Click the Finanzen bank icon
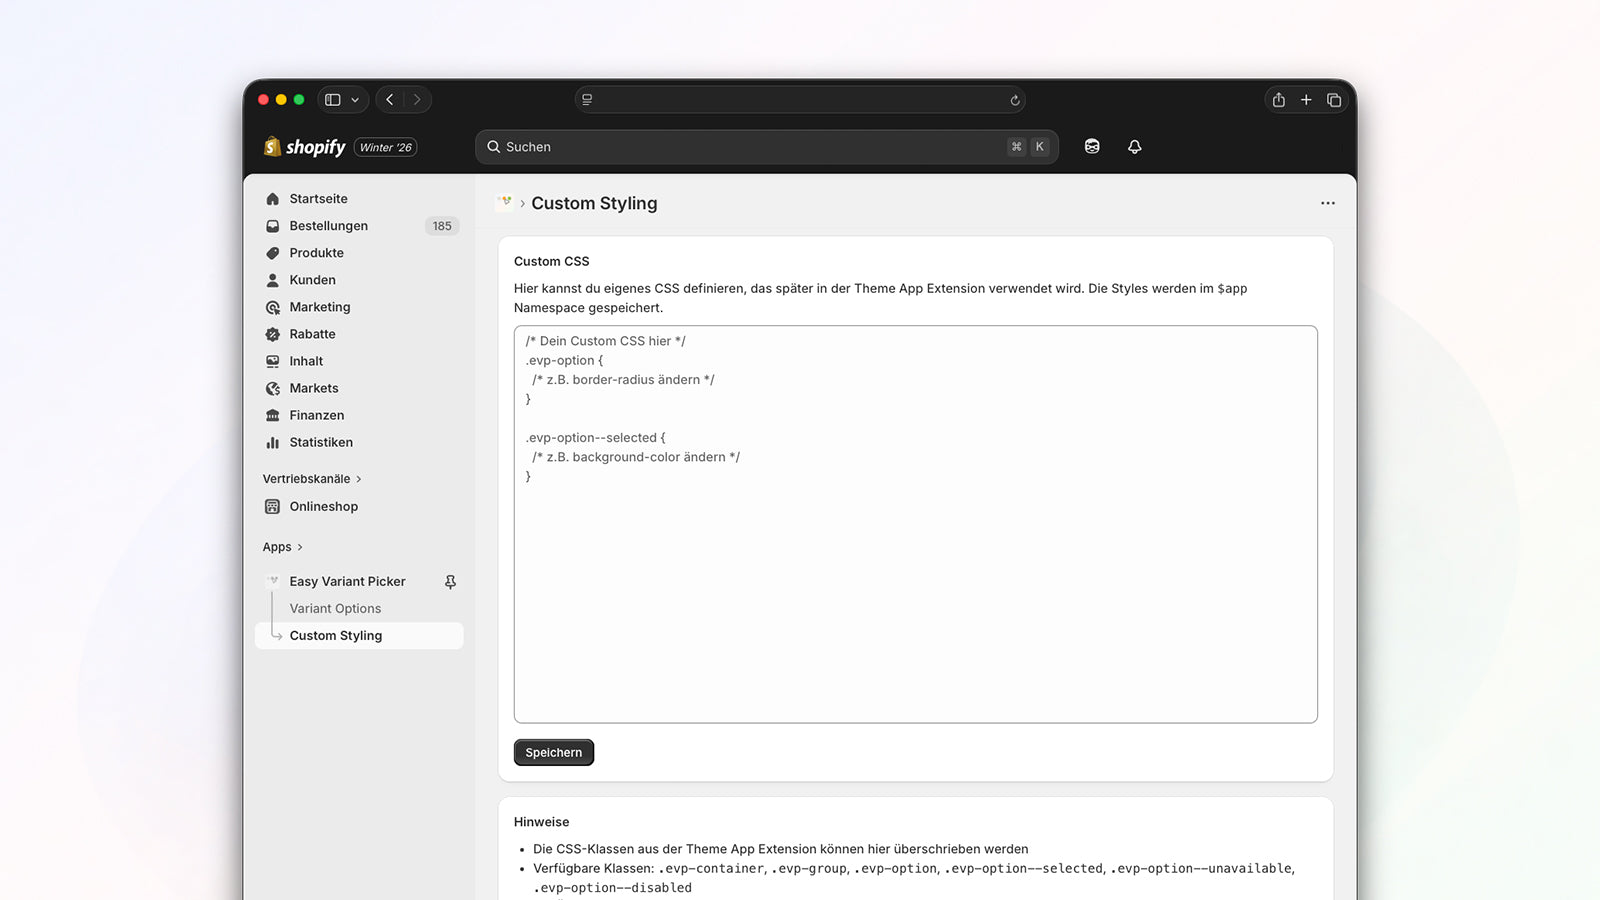 click(272, 415)
